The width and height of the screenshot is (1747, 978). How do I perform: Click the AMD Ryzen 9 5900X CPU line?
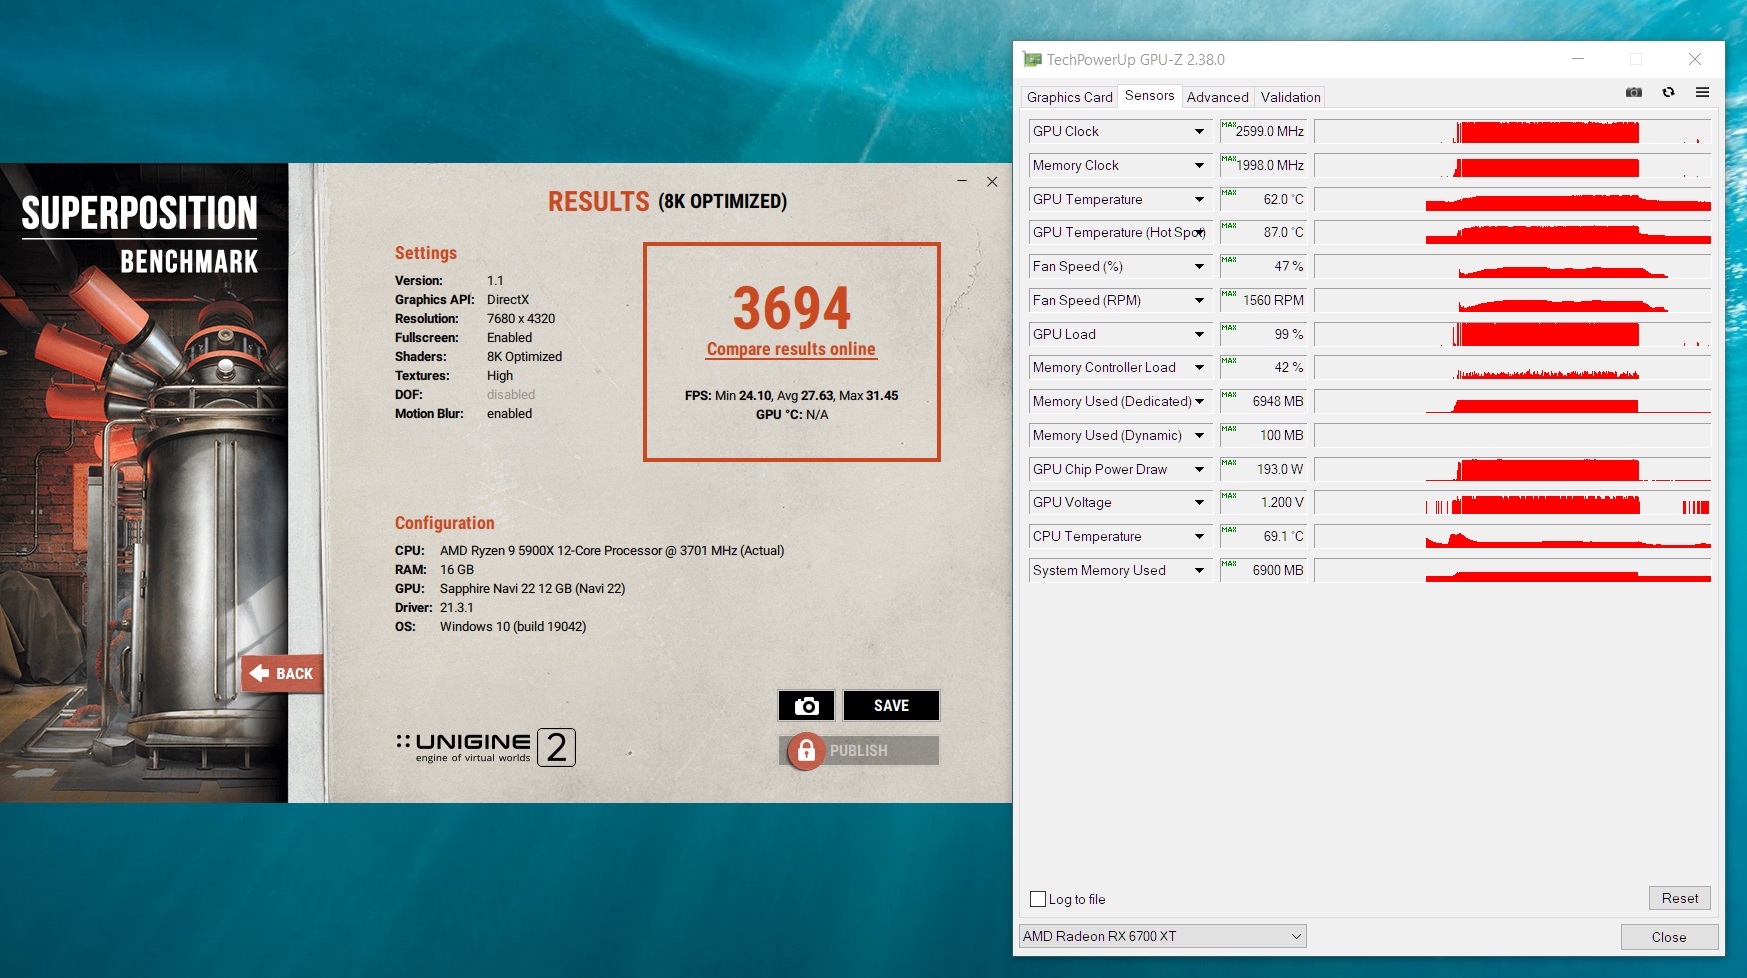point(612,551)
